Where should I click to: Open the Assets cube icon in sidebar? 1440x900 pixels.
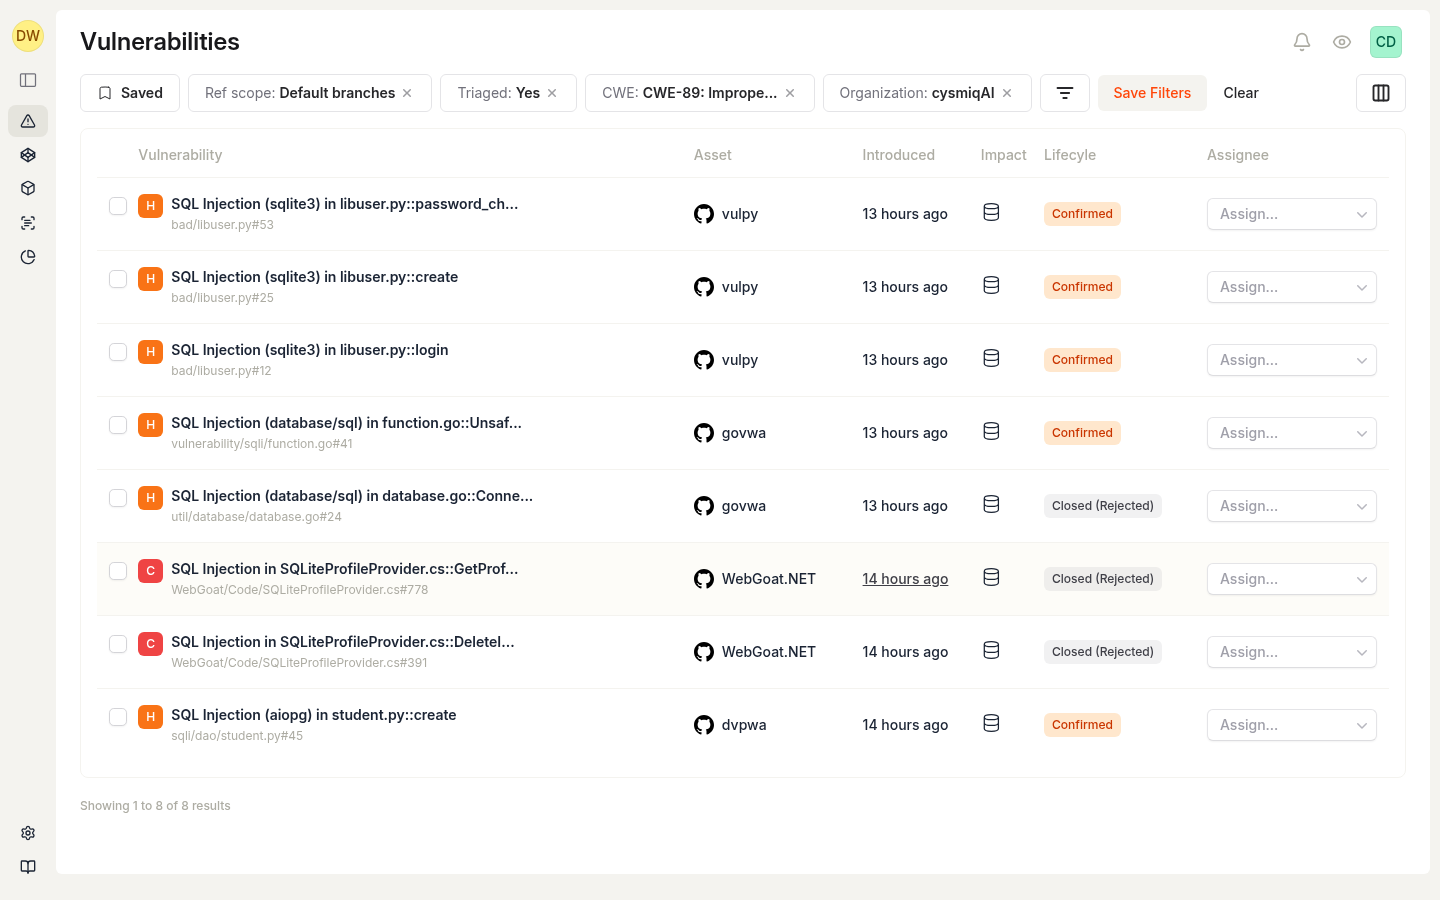[27, 188]
